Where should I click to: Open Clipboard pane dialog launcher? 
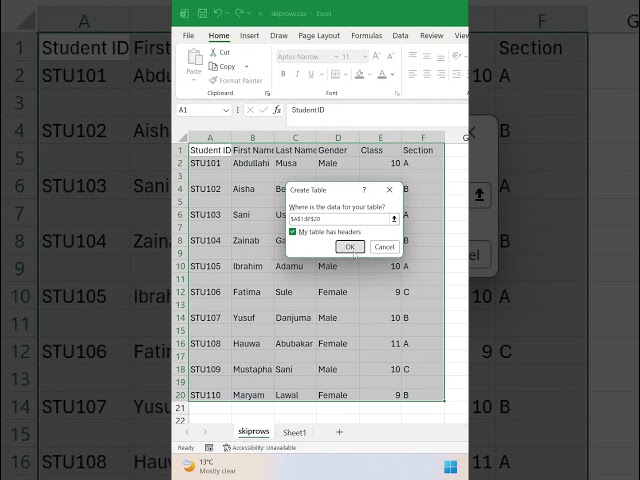pos(267,93)
